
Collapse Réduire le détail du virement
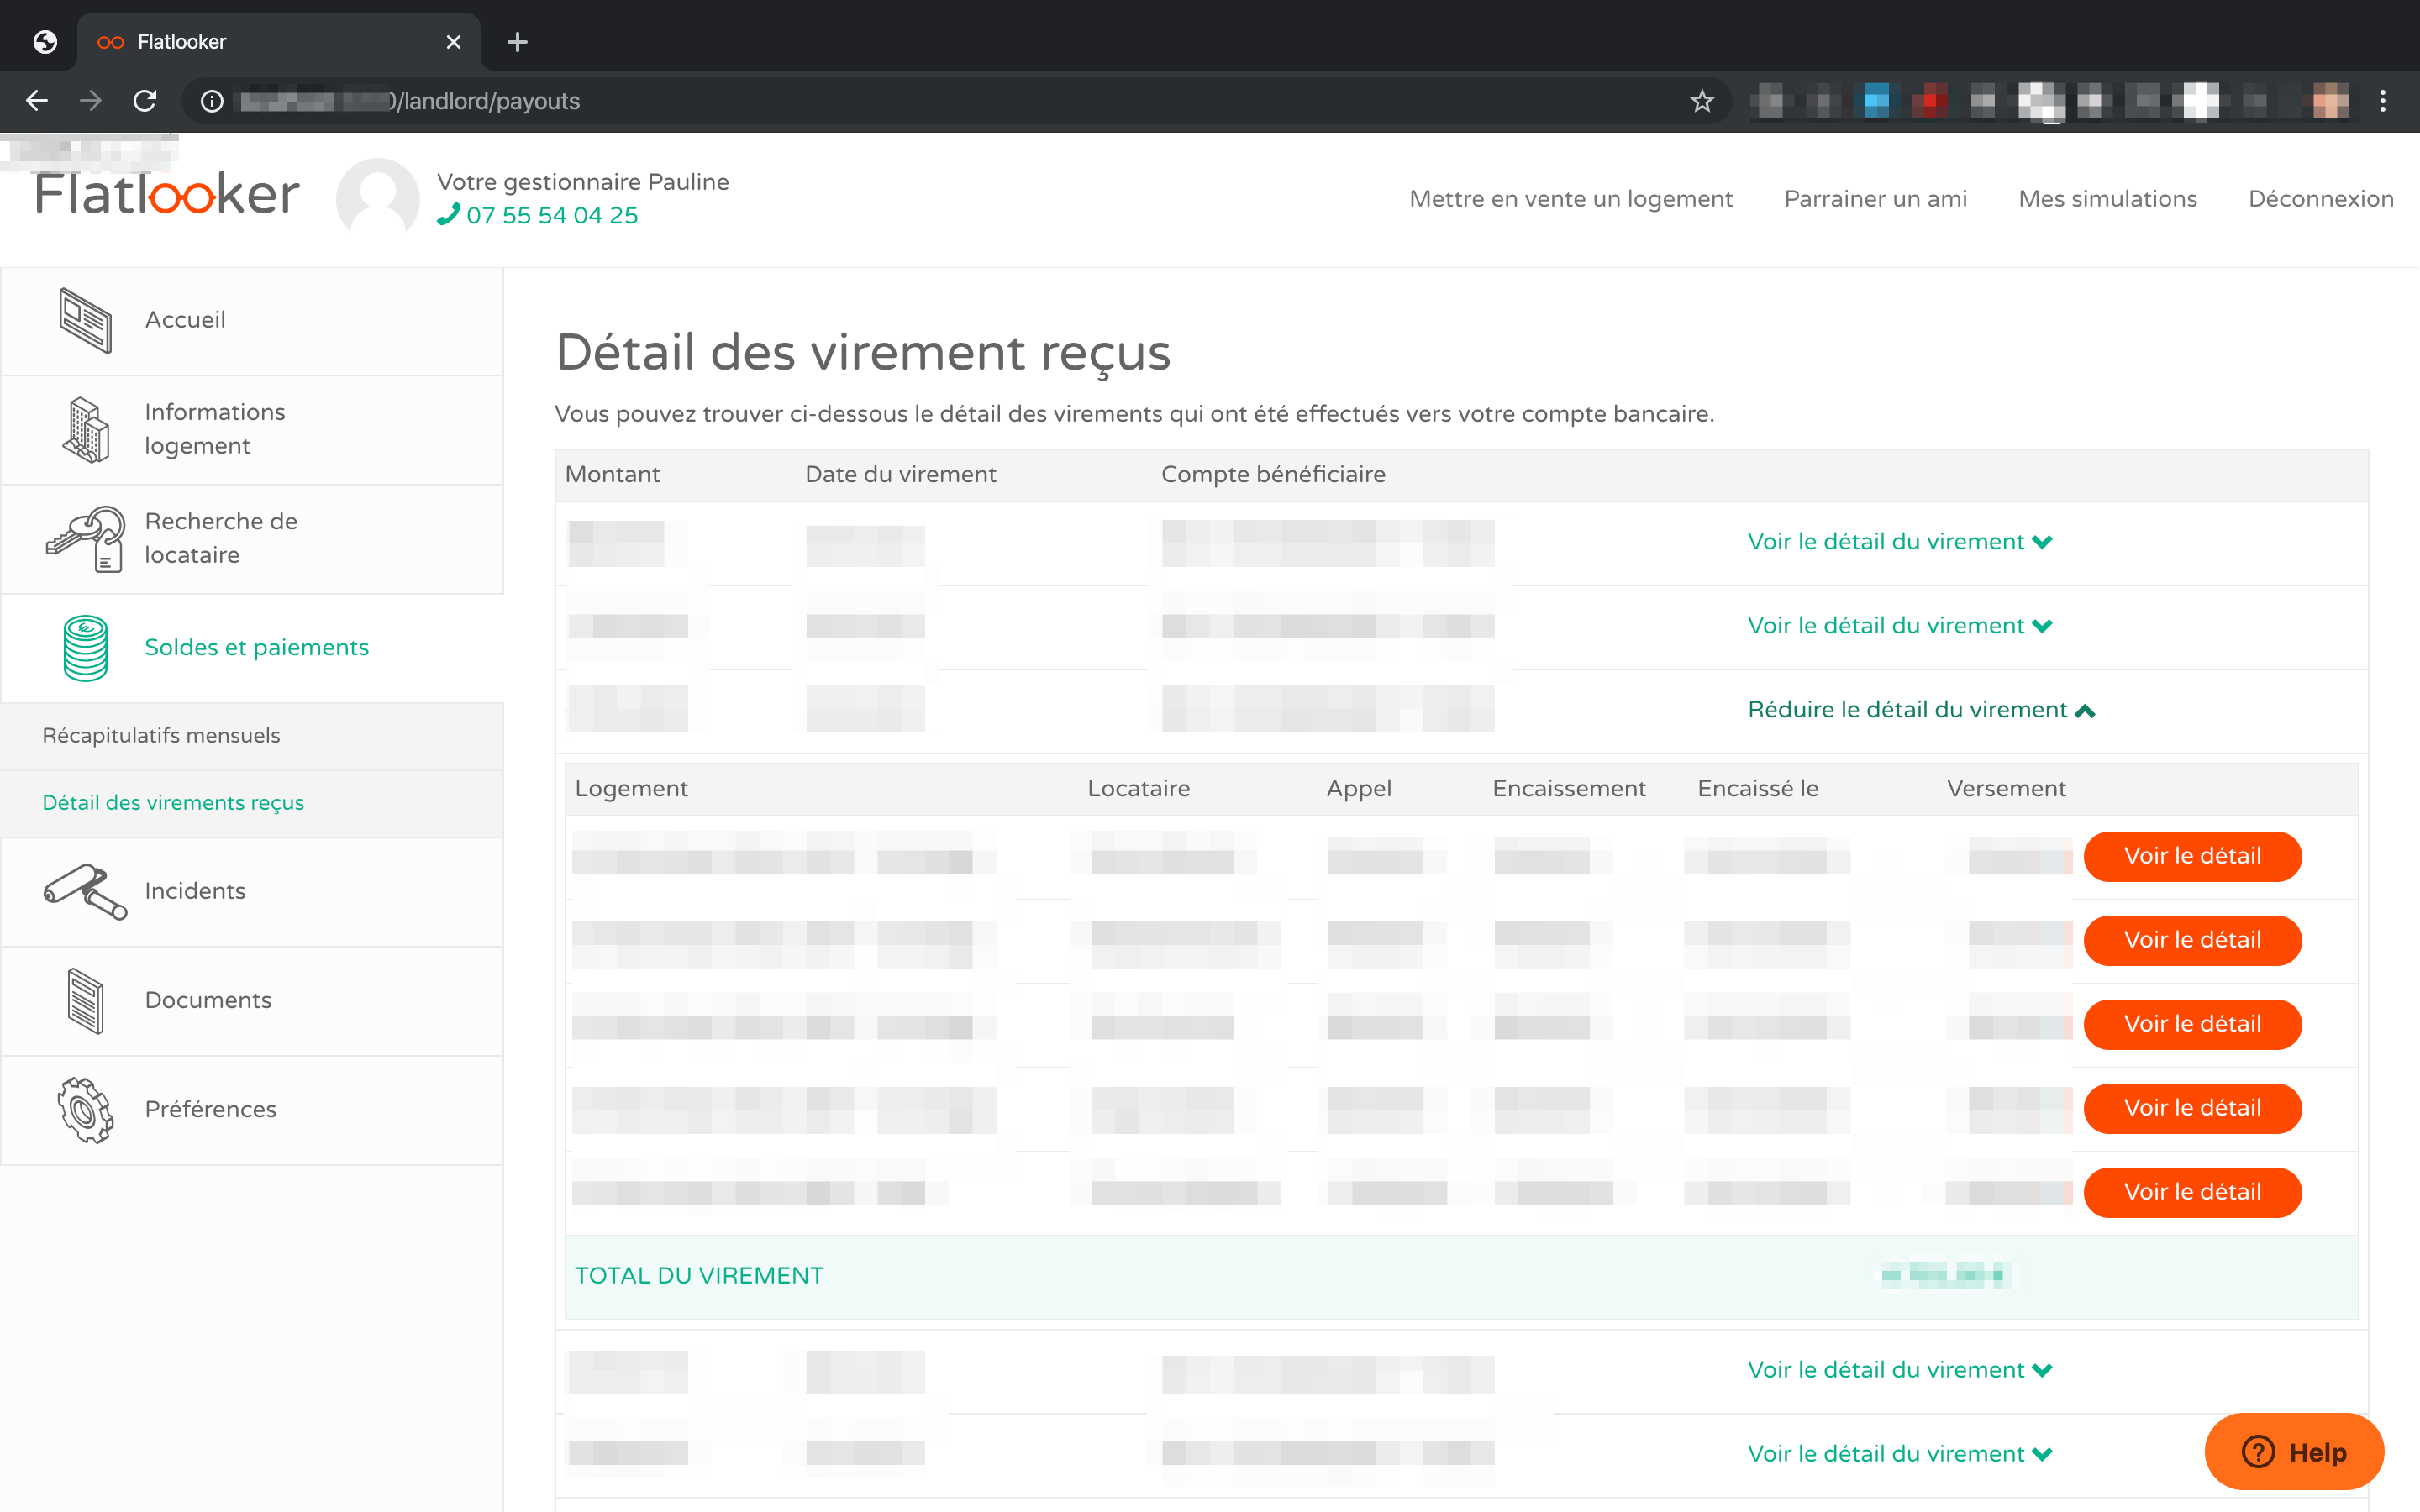1921,710
